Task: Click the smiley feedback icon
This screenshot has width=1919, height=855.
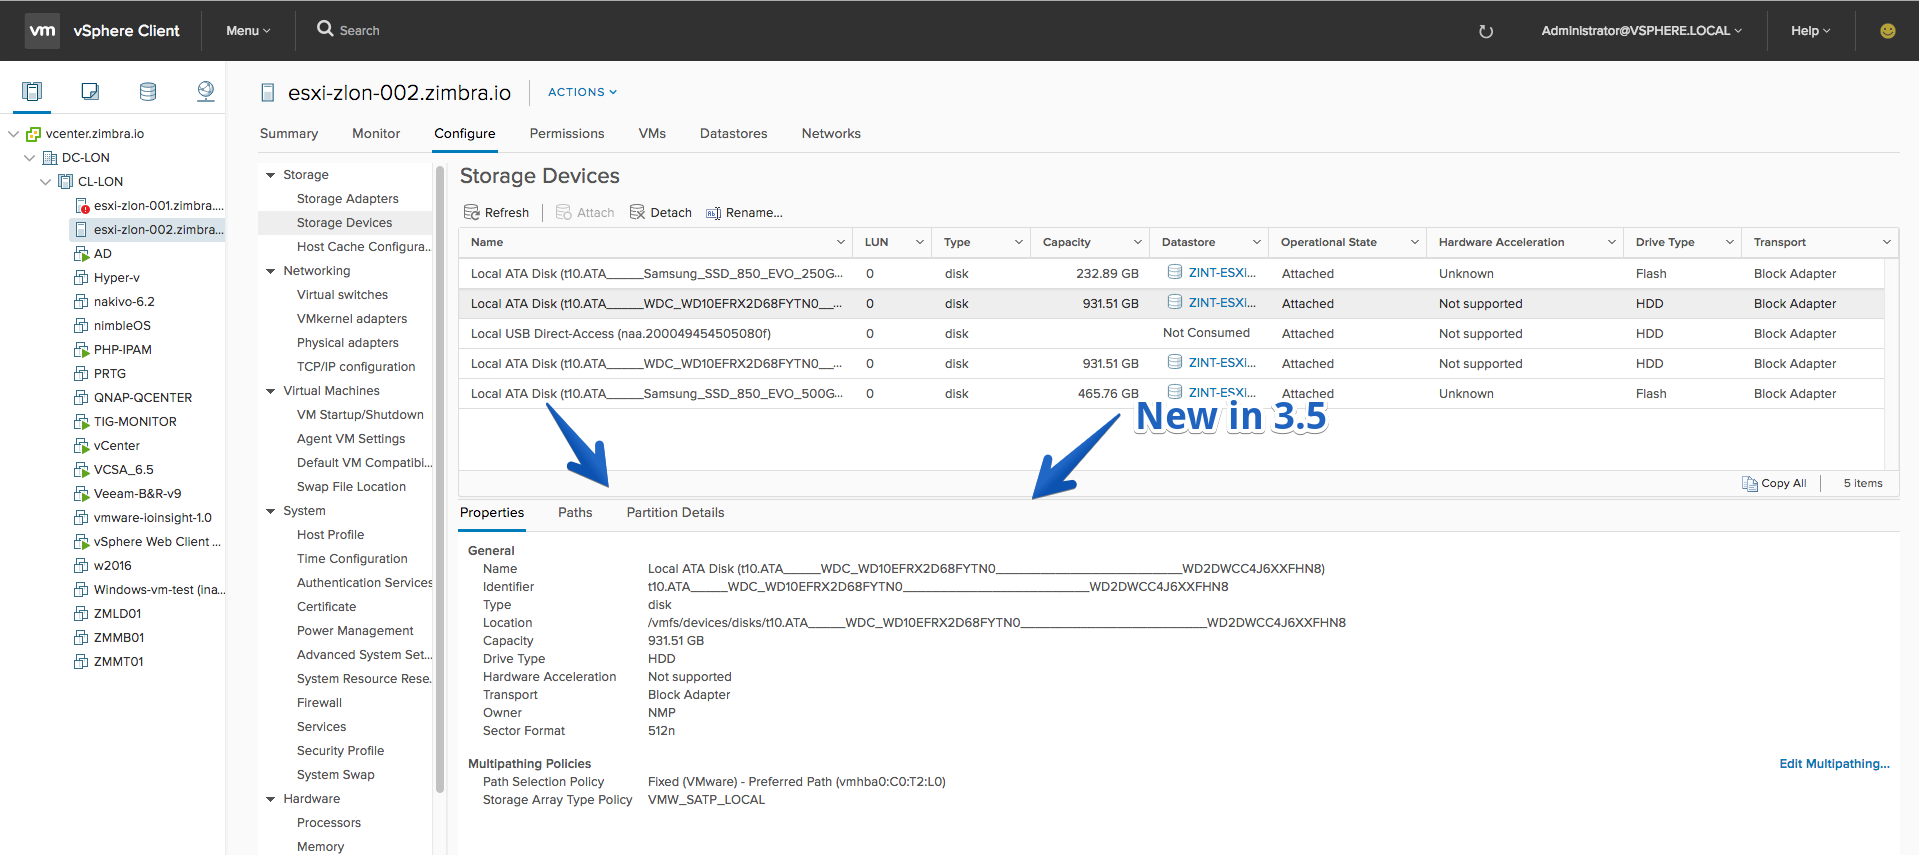Action: point(1888,31)
